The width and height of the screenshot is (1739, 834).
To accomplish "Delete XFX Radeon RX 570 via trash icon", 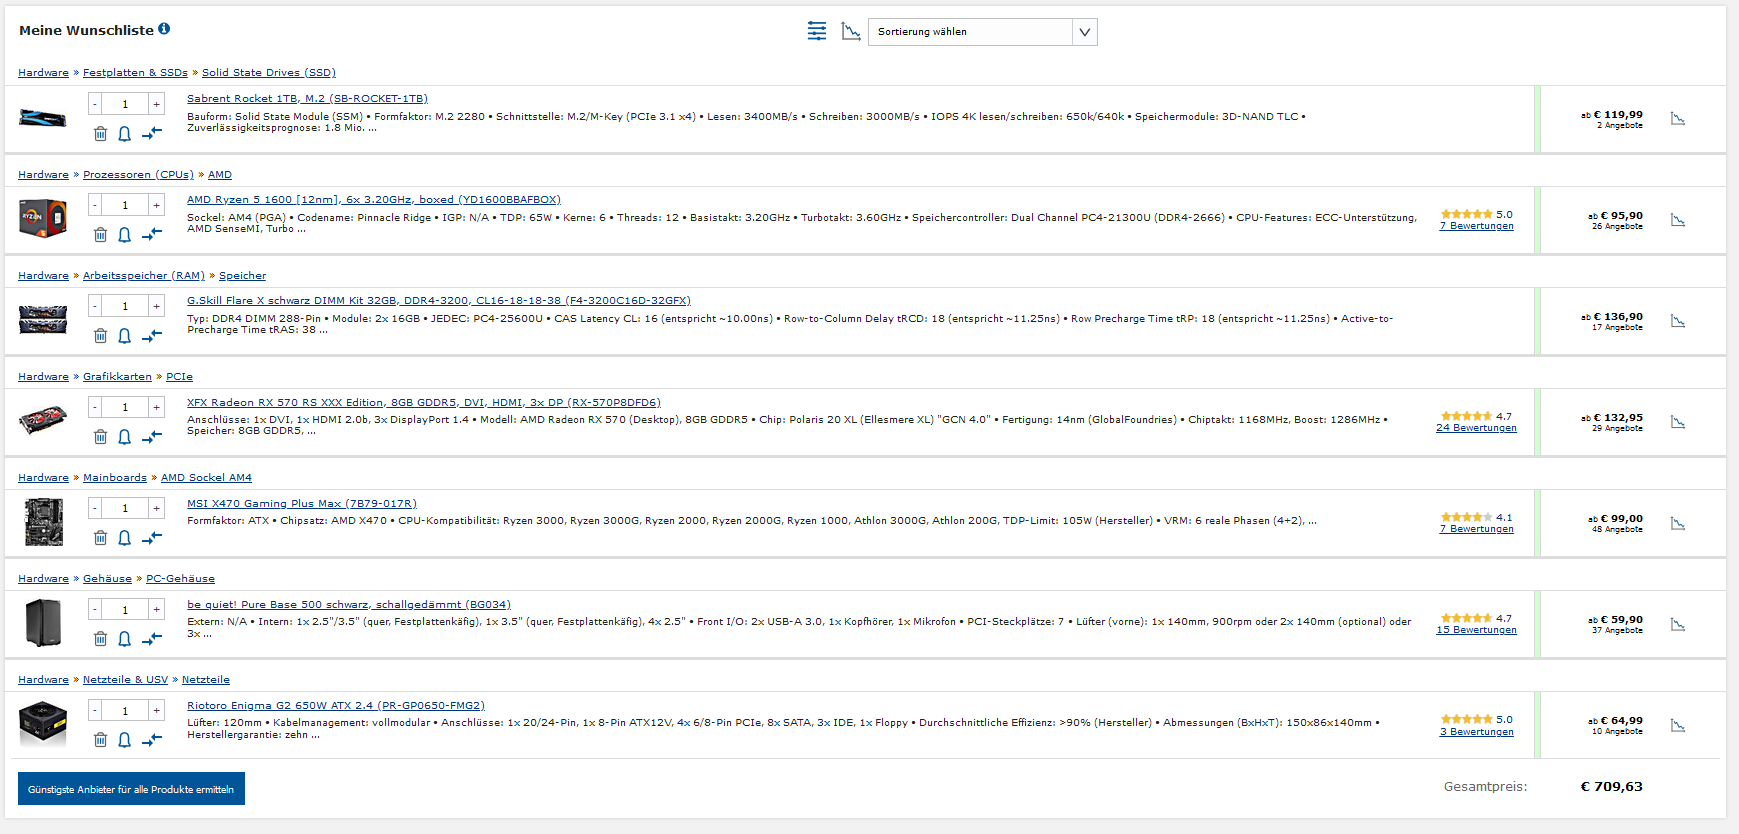I will click(x=100, y=436).
